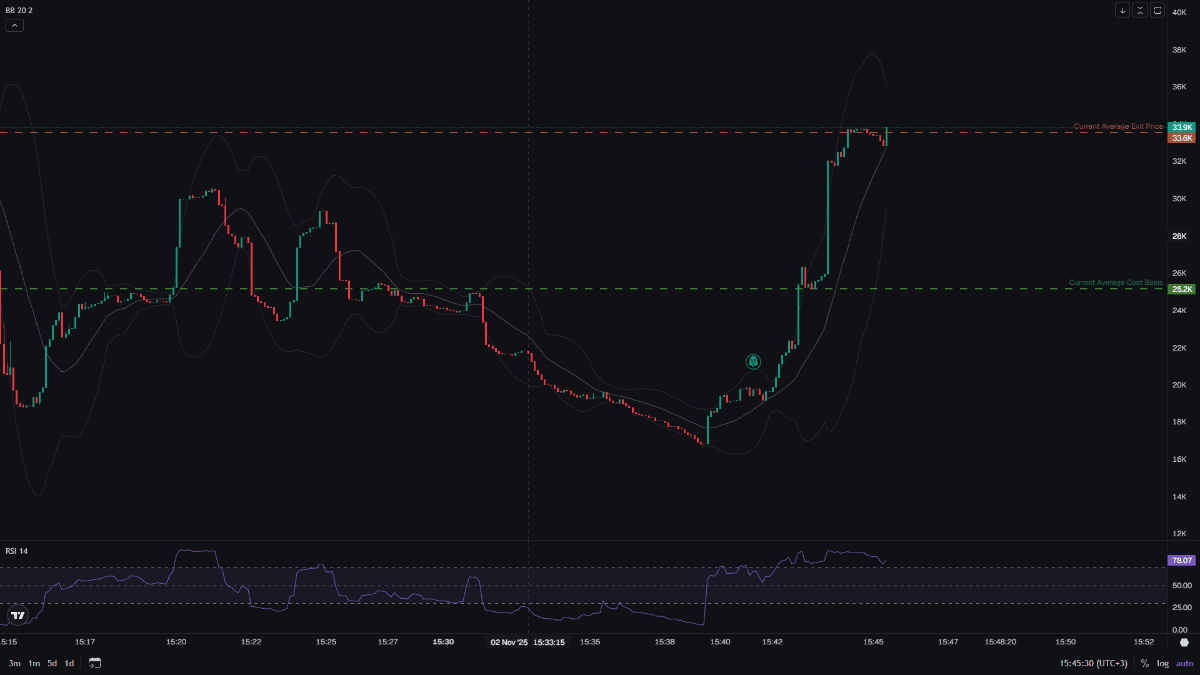Image resolution: width=1200 pixels, height=675 pixels.
Task: Open the timezone menu showing UTC+3
Action: point(1094,663)
